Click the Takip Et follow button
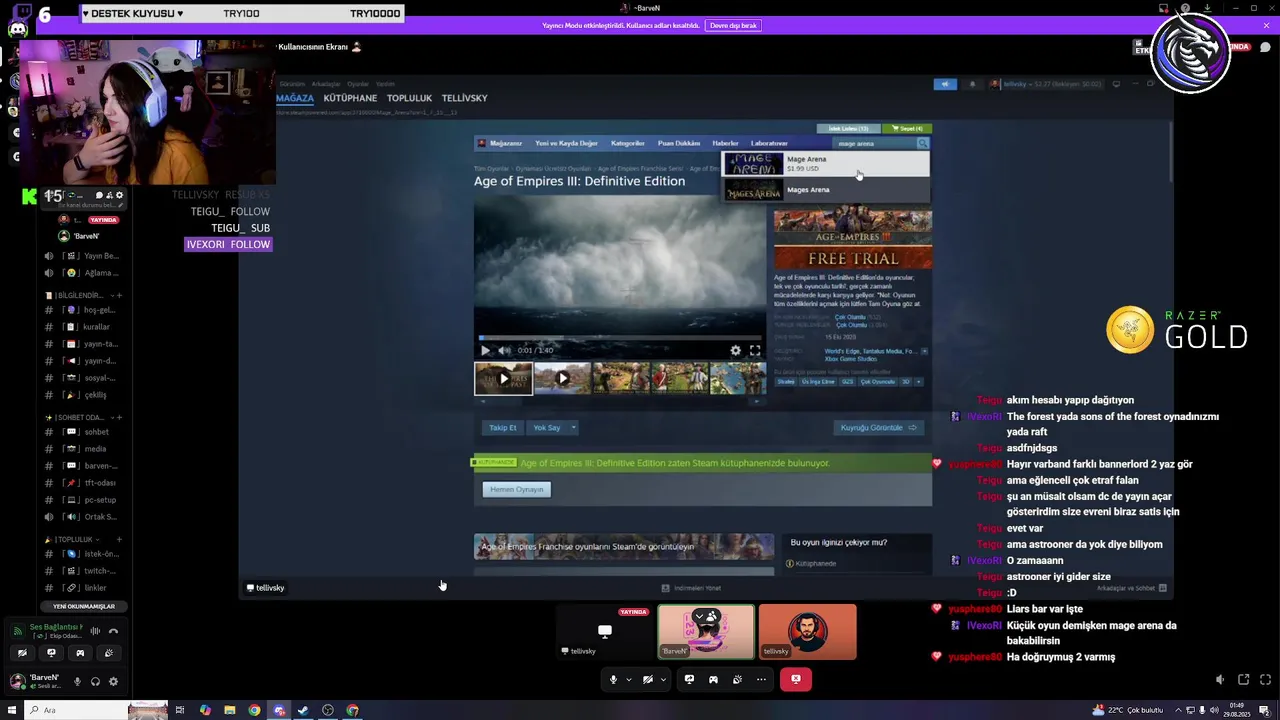Image resolution: width=1280 pixels, height=720 pixels. tap(503, 428)
